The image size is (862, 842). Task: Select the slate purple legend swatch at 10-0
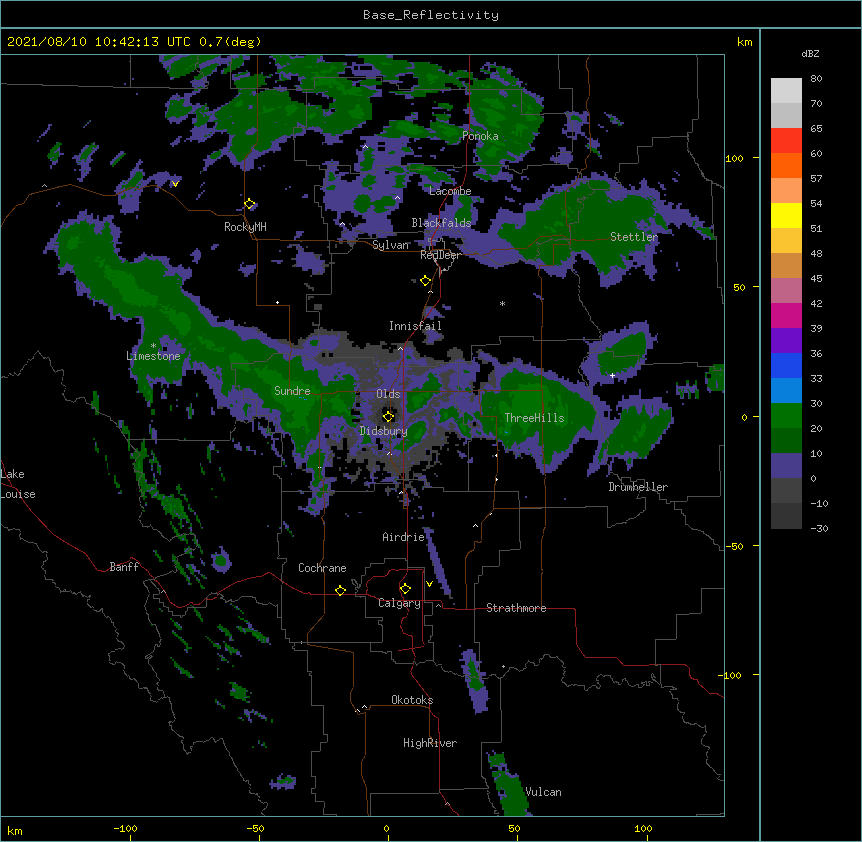click(786, 466)
